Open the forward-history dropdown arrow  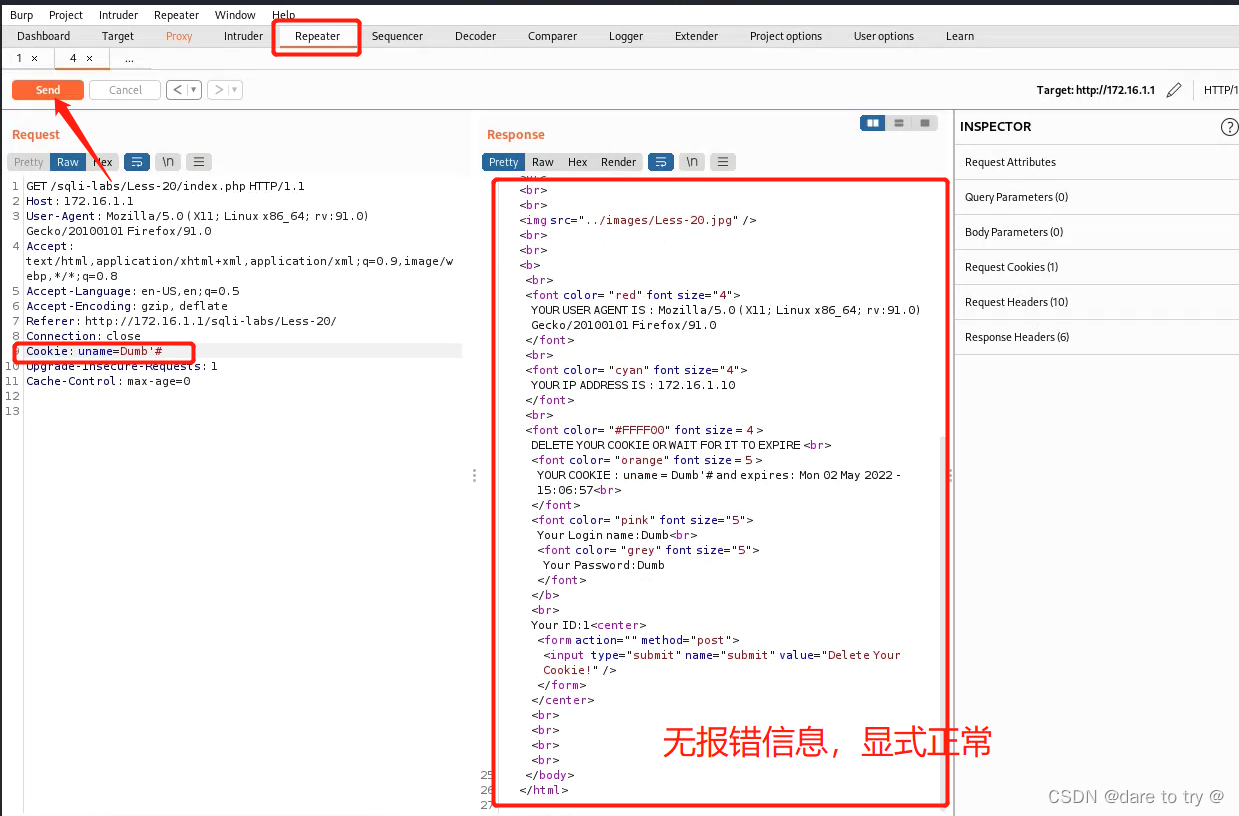(235, 90)
